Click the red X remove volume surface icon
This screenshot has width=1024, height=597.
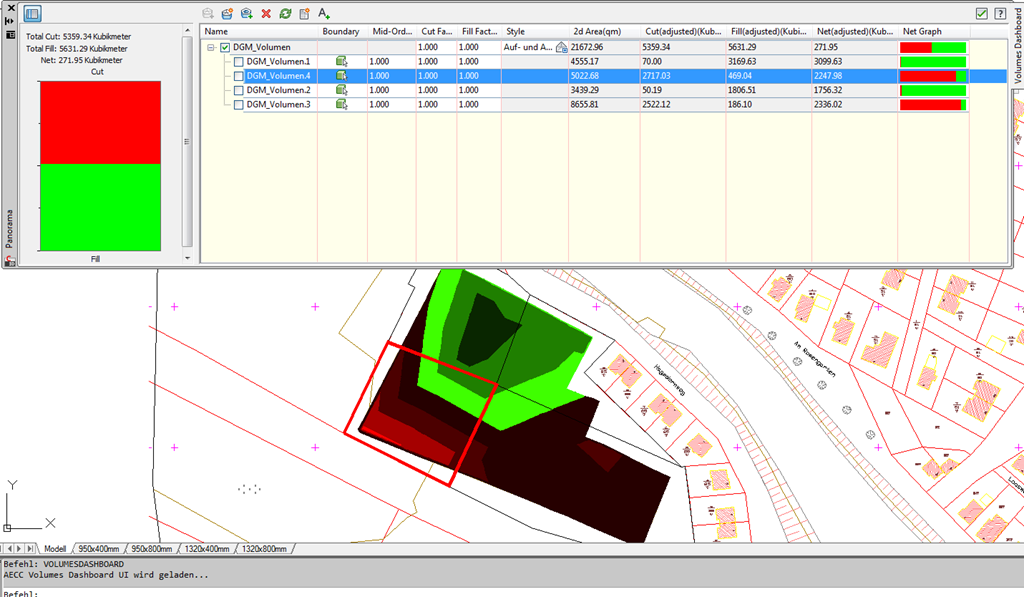point(266,14)
